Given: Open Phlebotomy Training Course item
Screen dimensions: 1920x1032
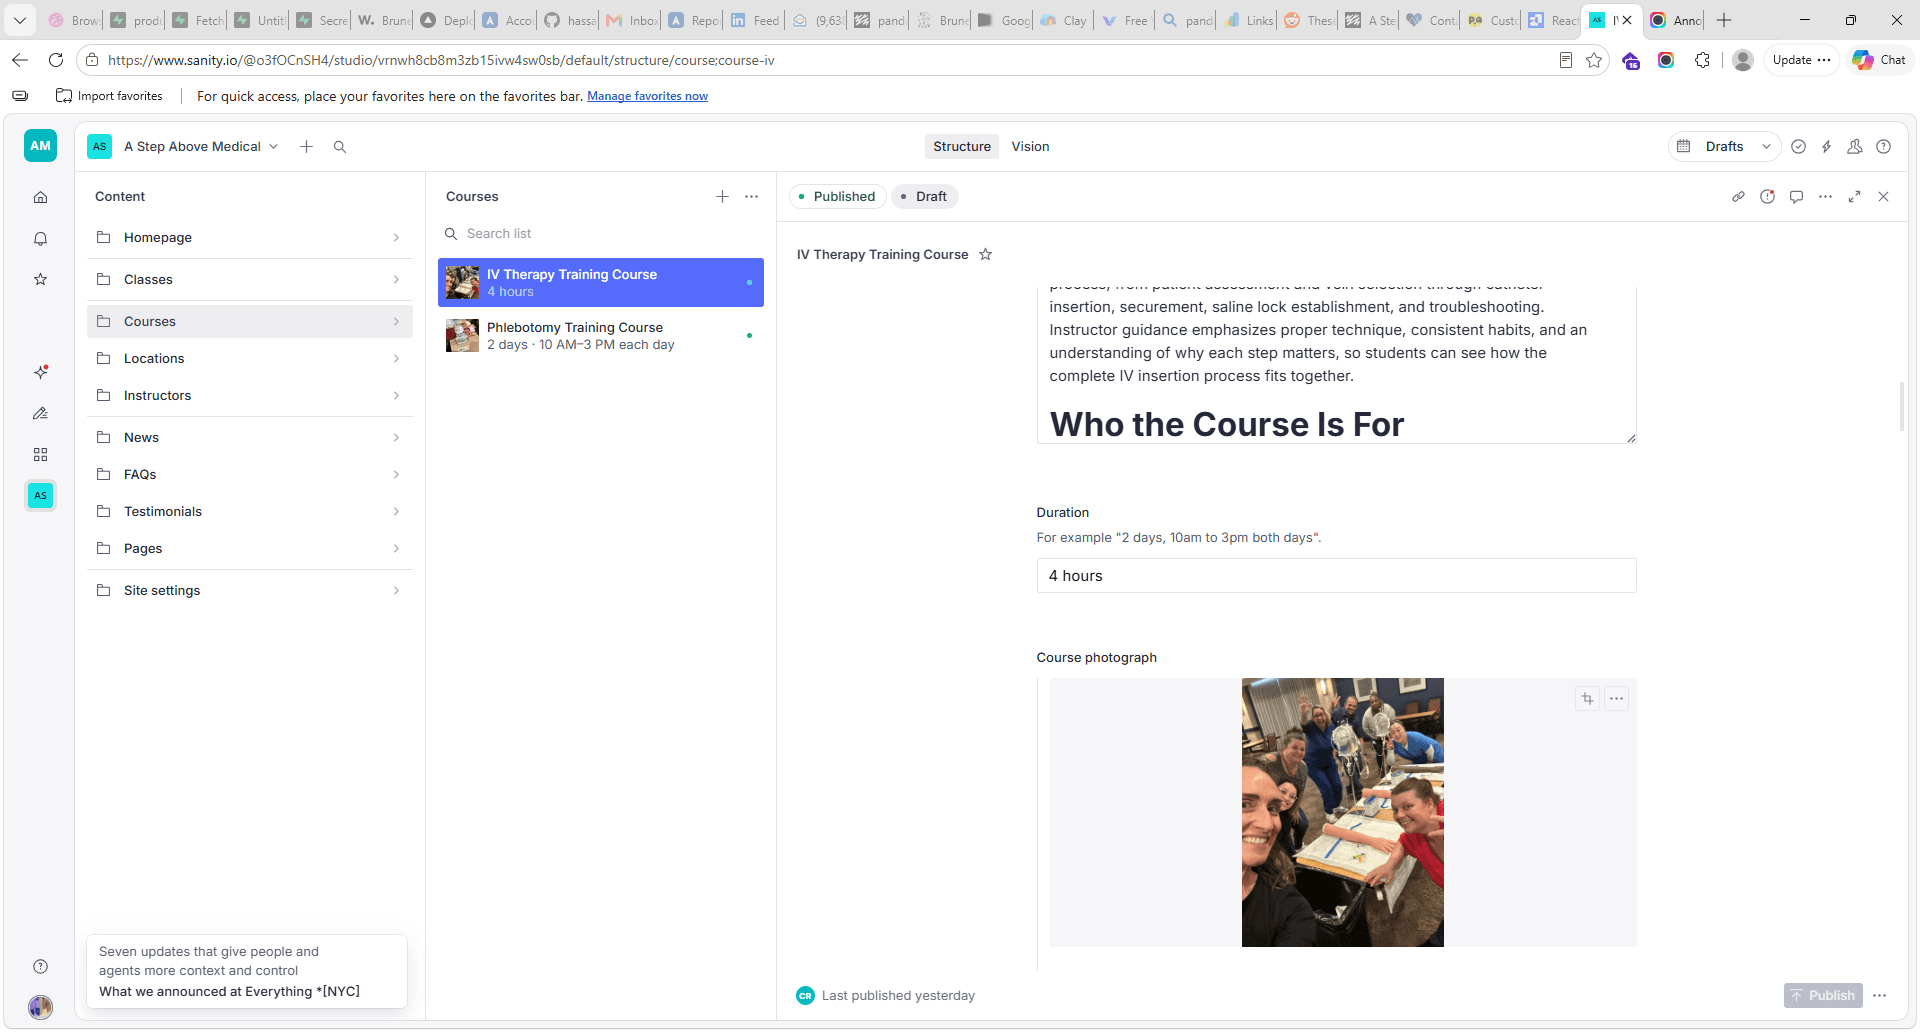Looking at the screenshot, I should coord(600,335).
